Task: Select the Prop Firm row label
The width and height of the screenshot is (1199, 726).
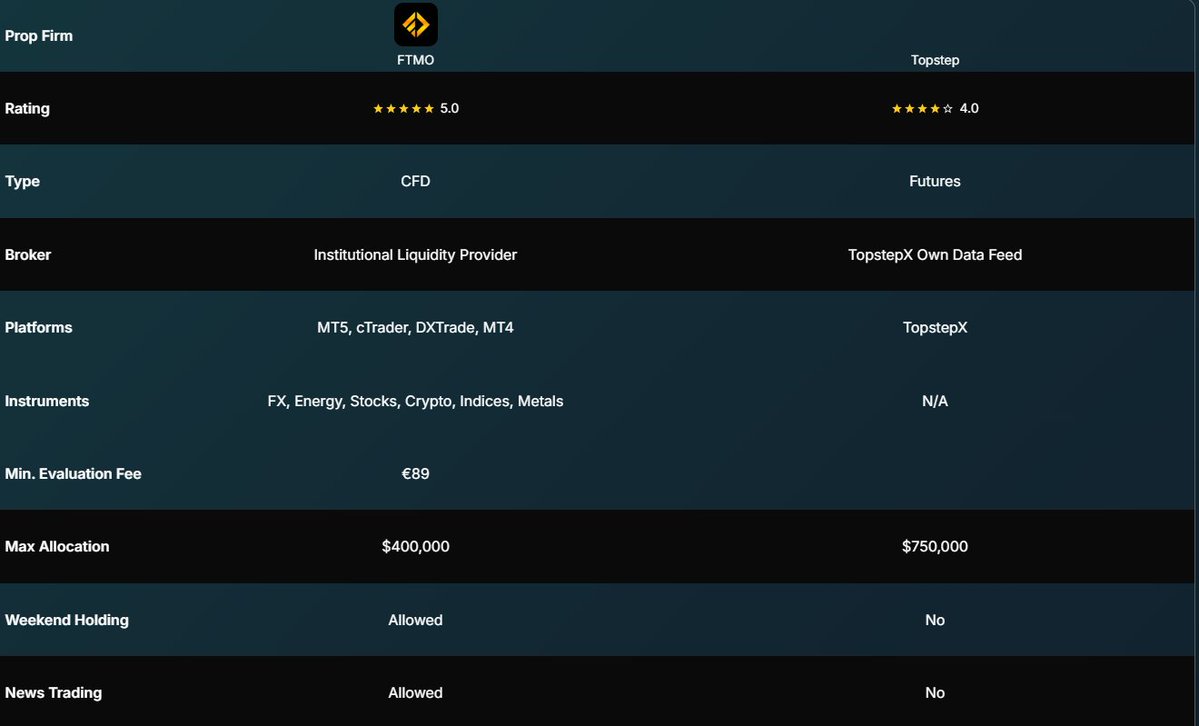Action: point(39,36)
